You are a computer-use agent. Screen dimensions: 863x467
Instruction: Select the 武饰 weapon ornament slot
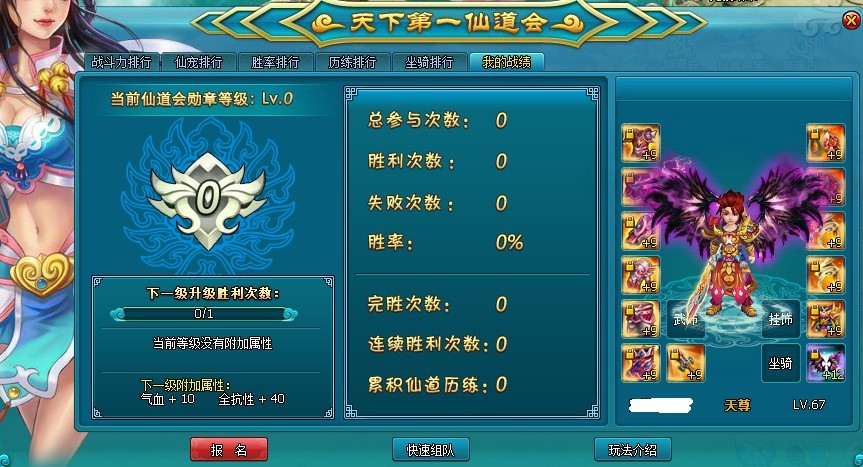(x=686, y=319)
